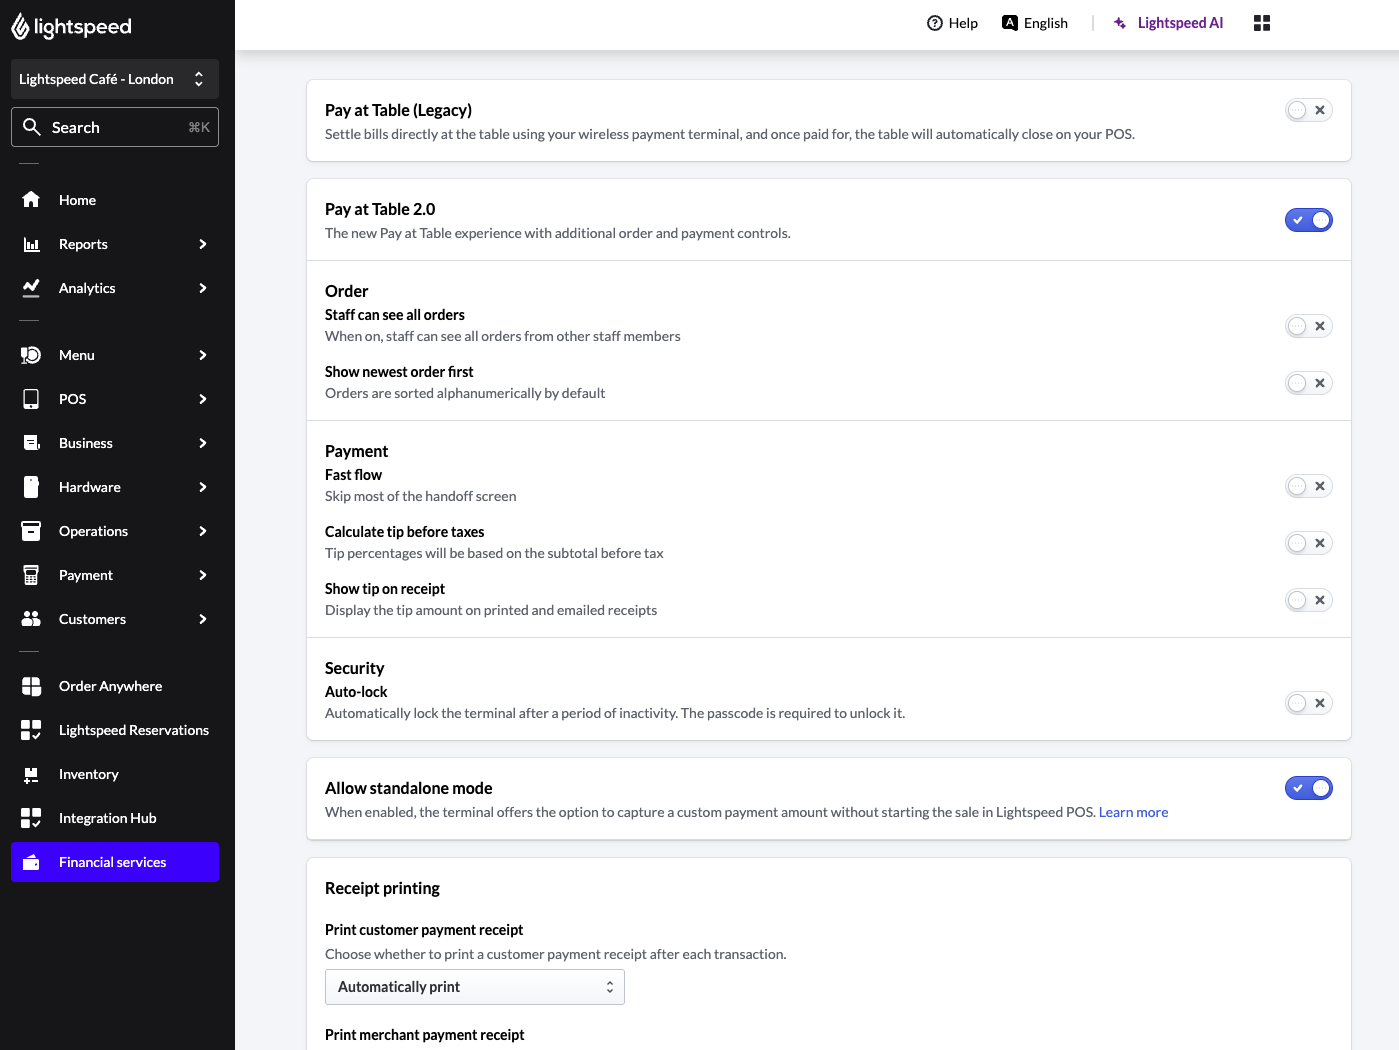Toggle Calculate tip before taxes
Screen dimensions: 1399x1050
click(1308, 543)
